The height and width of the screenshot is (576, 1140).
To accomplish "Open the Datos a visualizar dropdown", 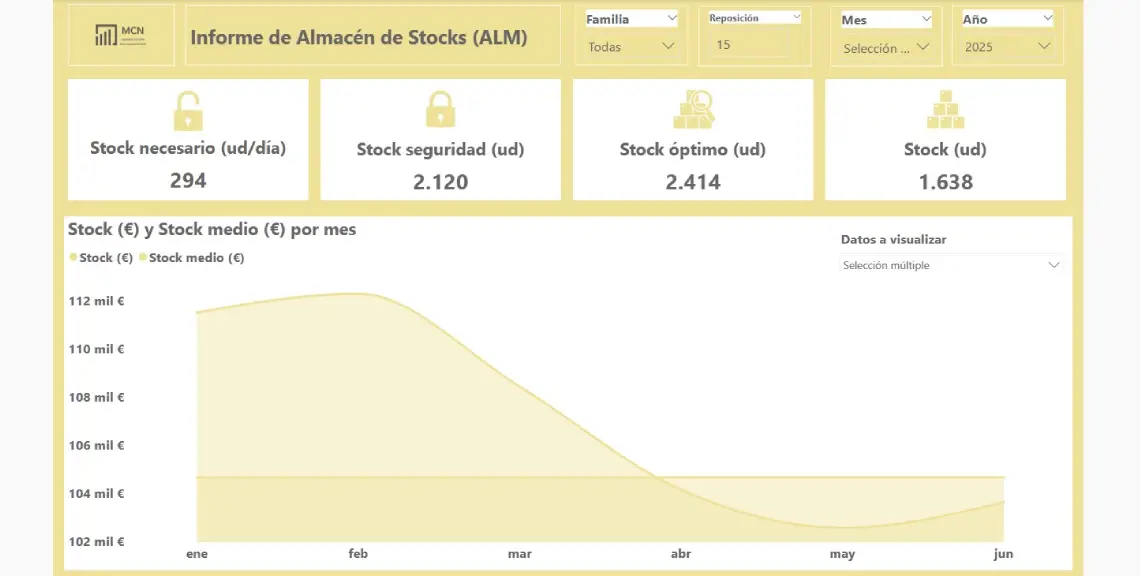I will point(1053,265).
